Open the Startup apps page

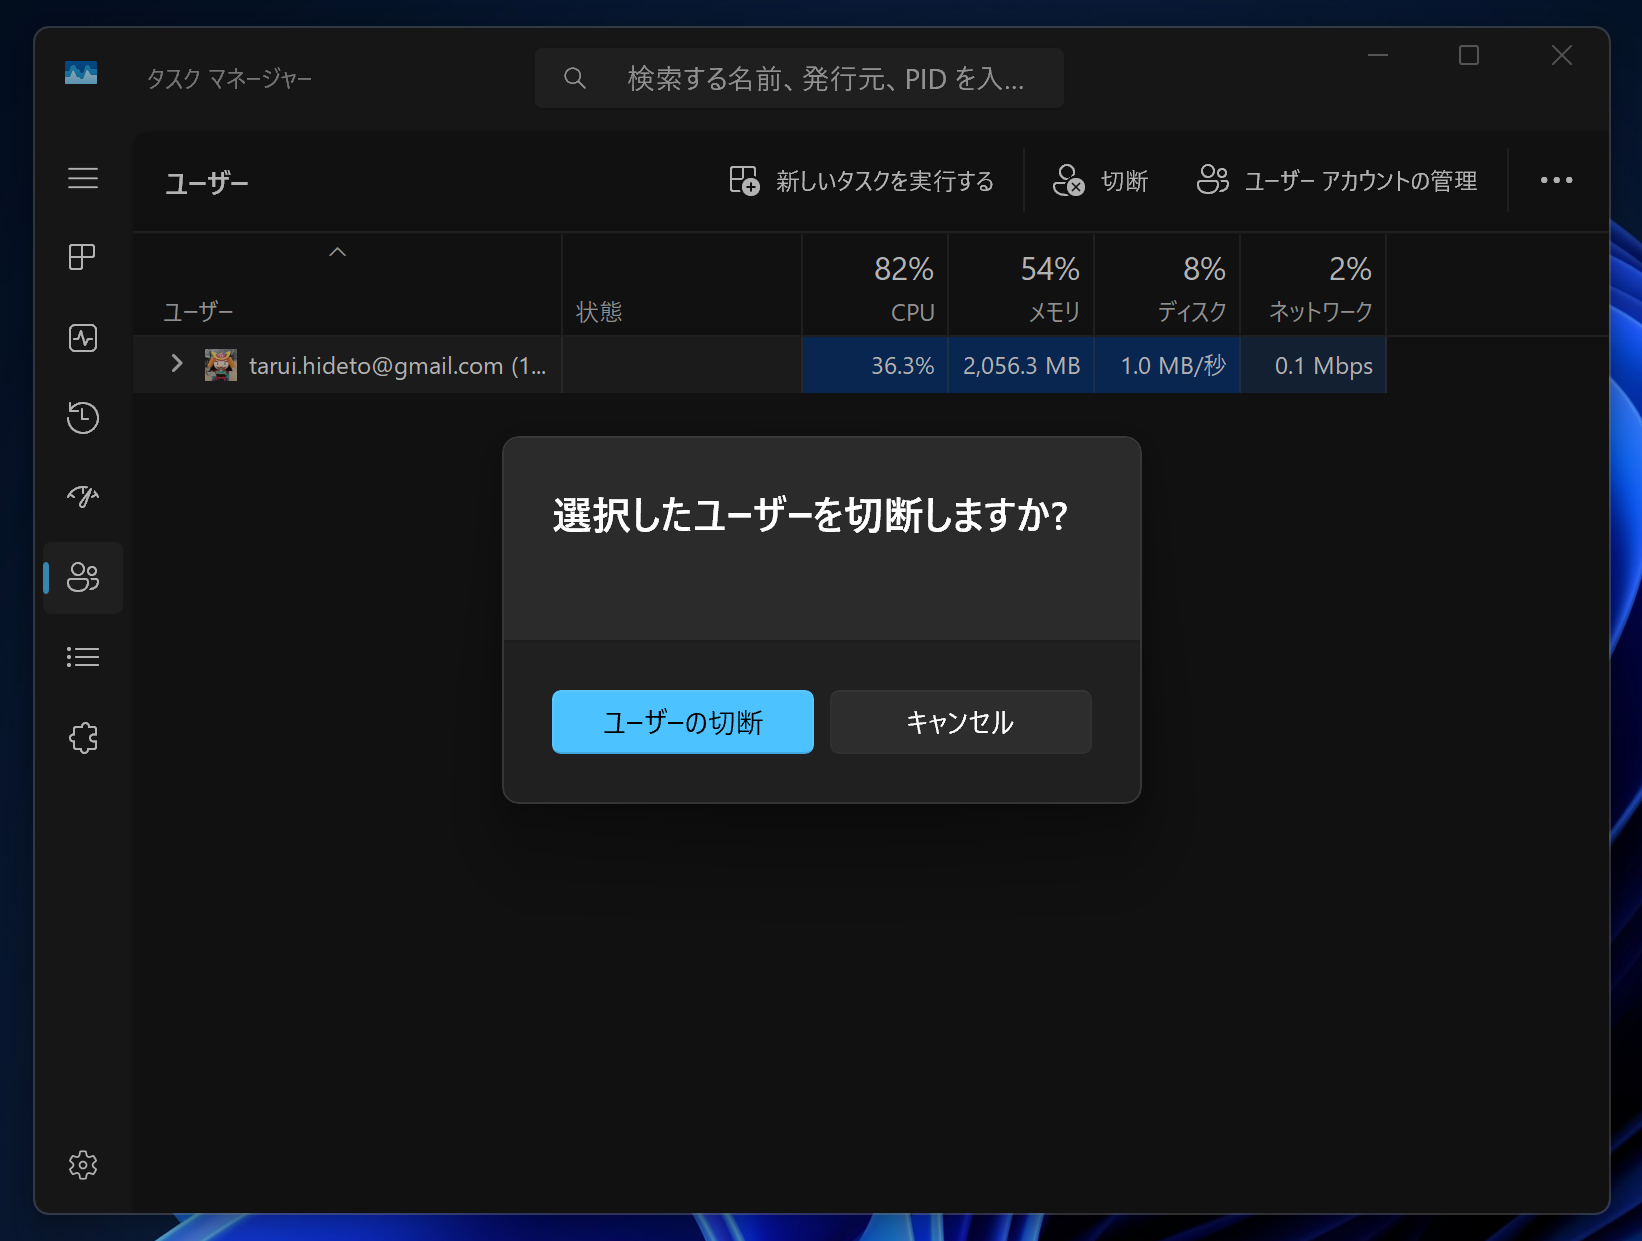83,496
